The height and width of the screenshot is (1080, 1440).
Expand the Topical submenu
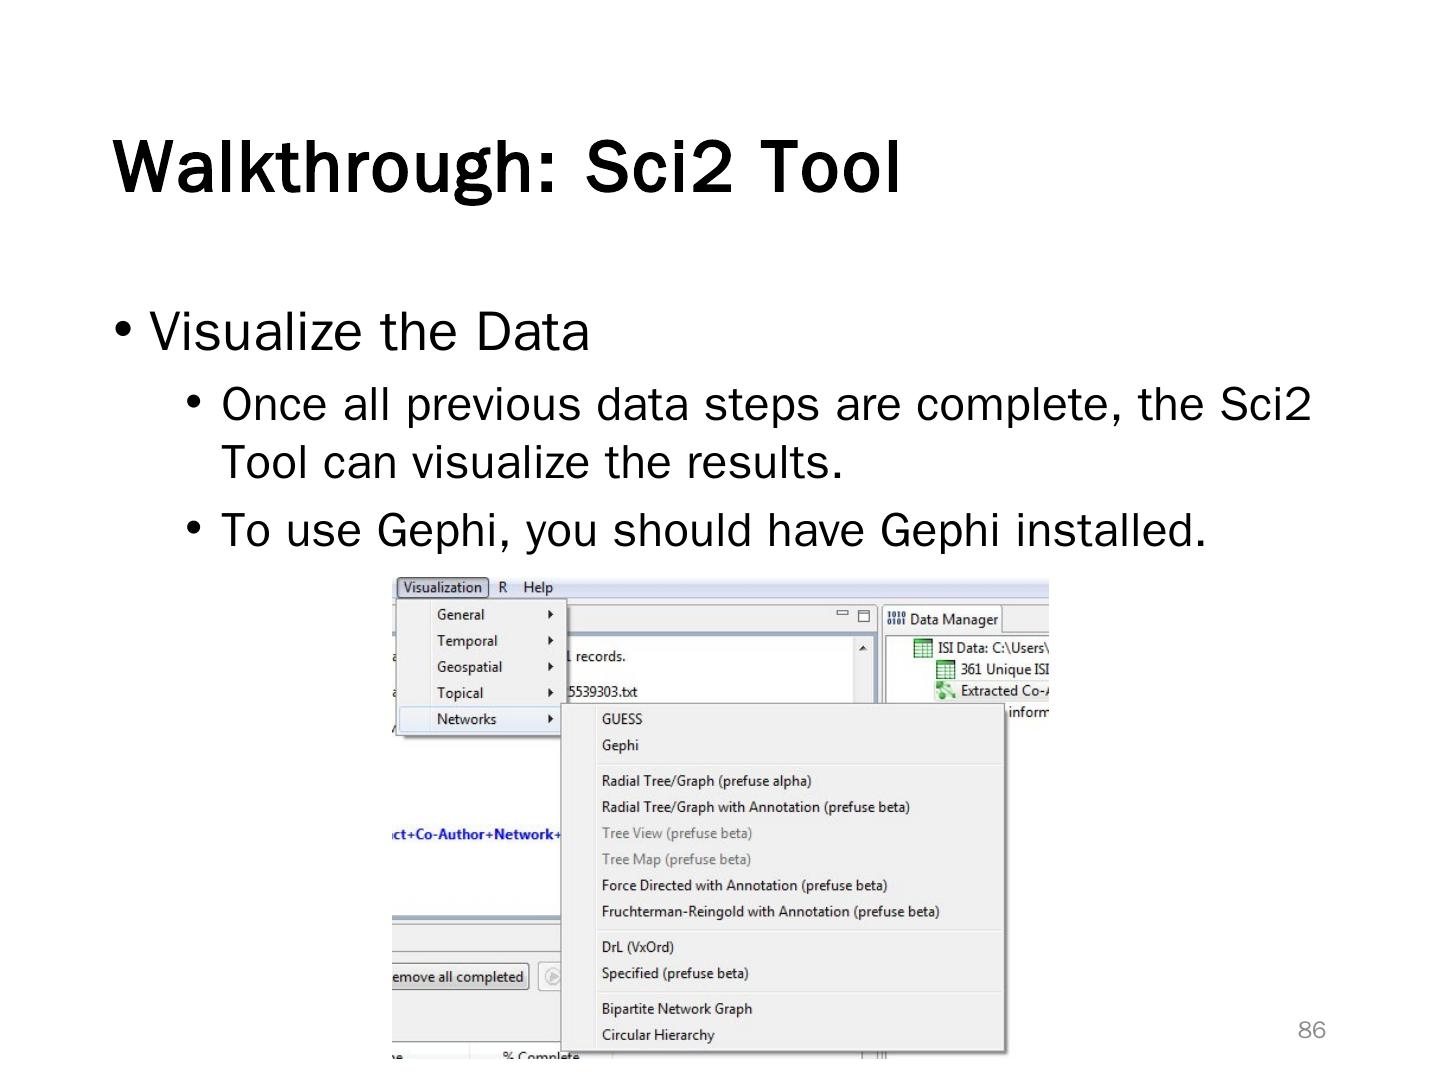483,693
